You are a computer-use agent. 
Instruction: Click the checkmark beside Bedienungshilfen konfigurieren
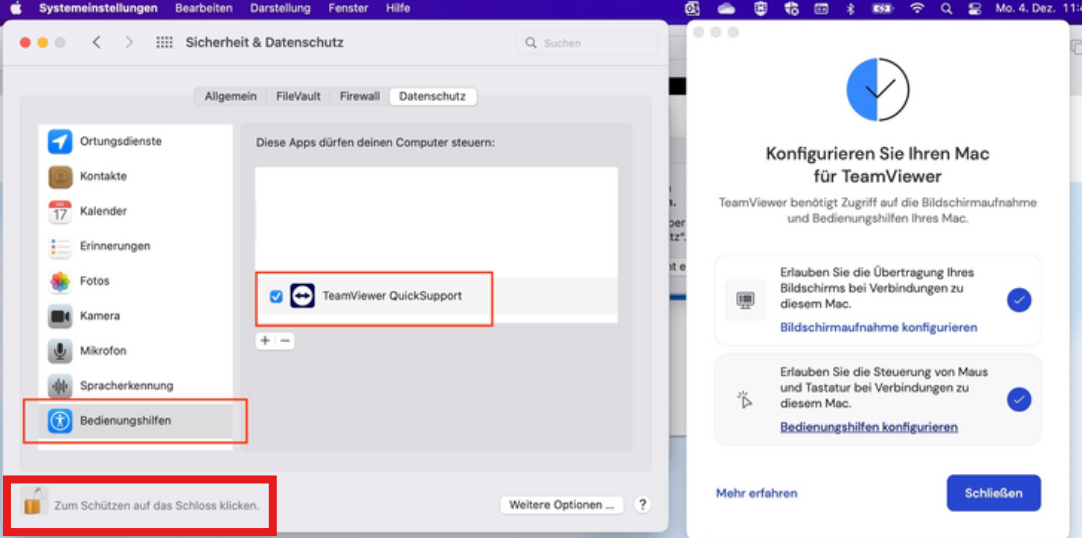click(x=1019, y=399)
